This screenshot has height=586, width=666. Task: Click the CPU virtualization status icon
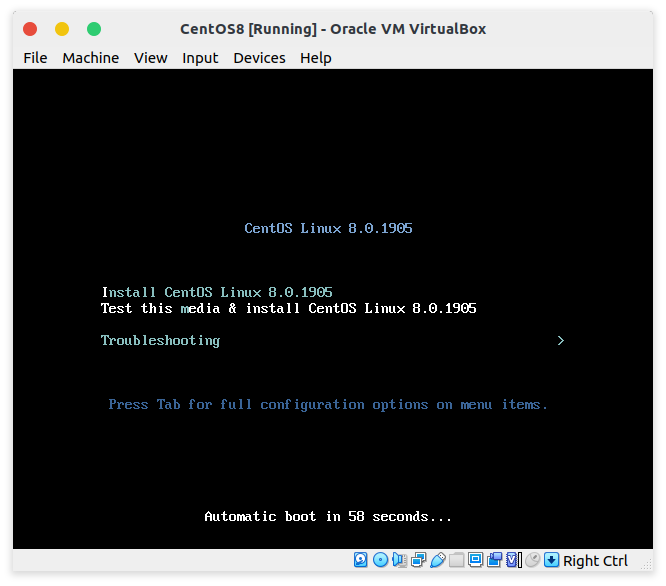pyautogui.click(x=512, y=560)
